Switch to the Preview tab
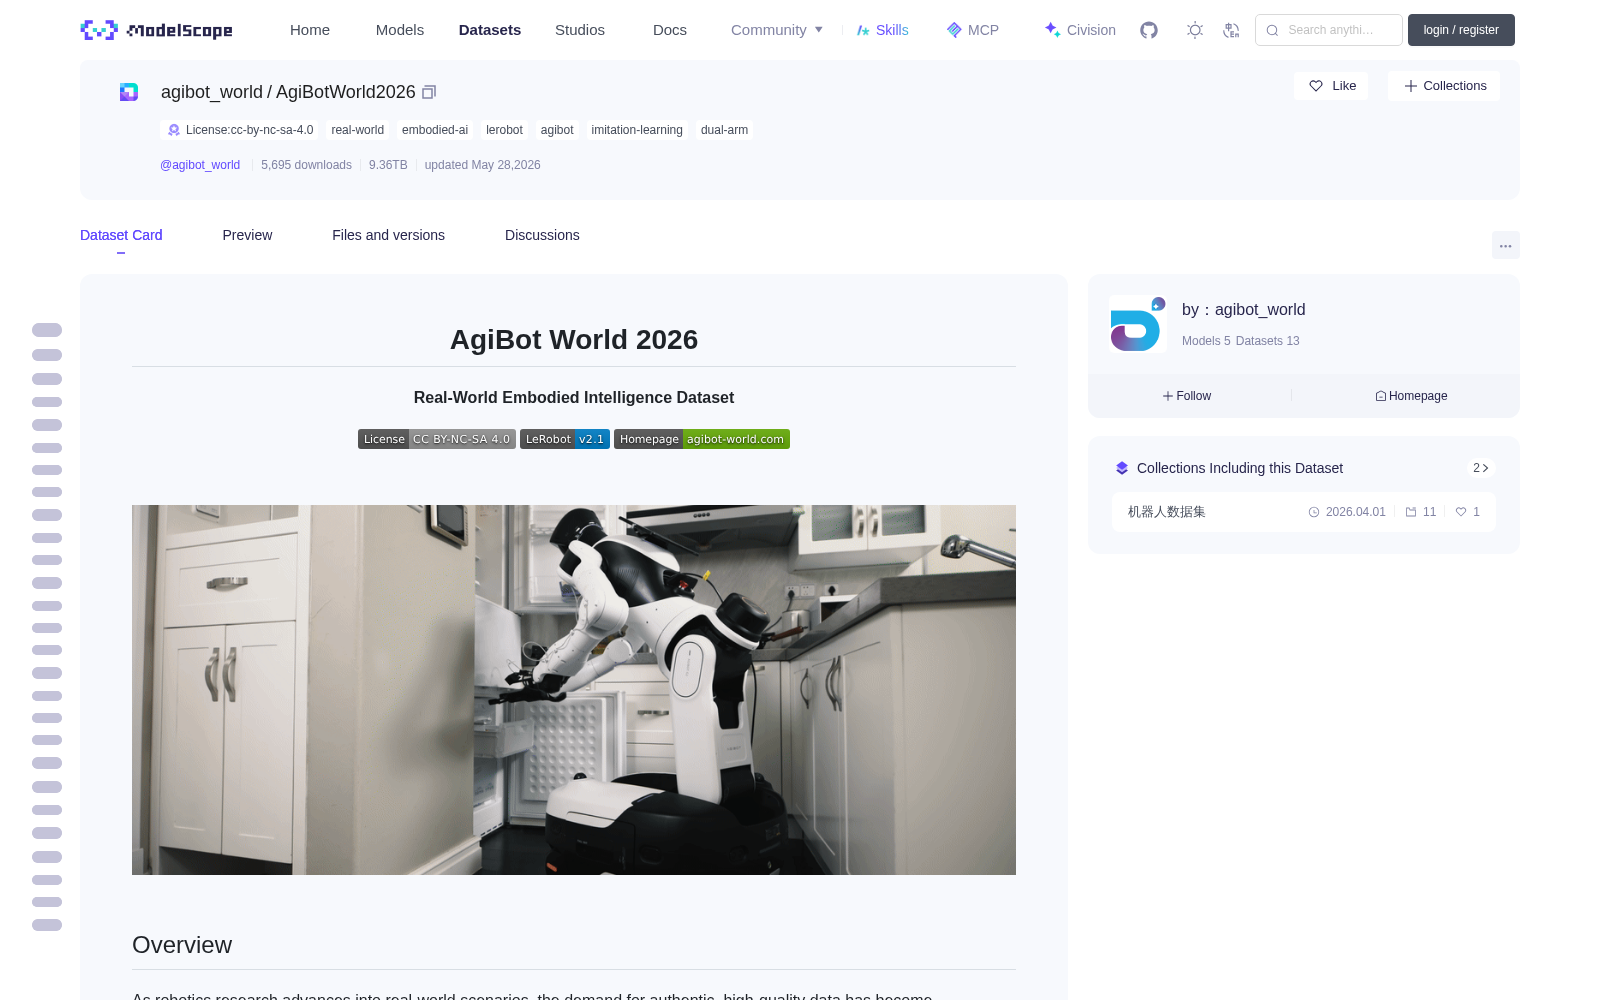This screenshot has width=1600, height=1000. tap(247, 235)
